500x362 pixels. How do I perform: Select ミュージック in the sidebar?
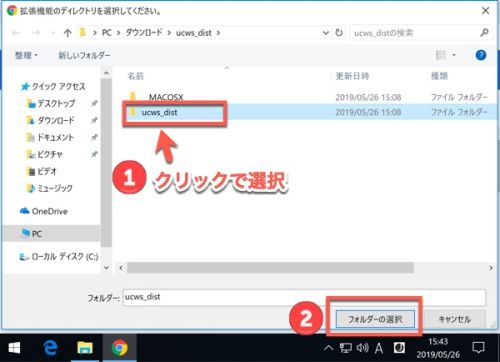tap(50, 188)
